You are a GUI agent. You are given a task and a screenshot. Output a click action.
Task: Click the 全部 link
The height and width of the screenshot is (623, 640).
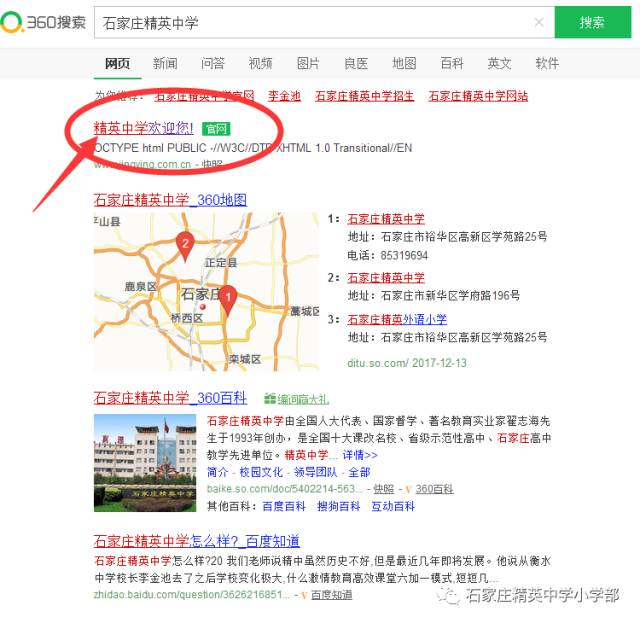(359, 472)
